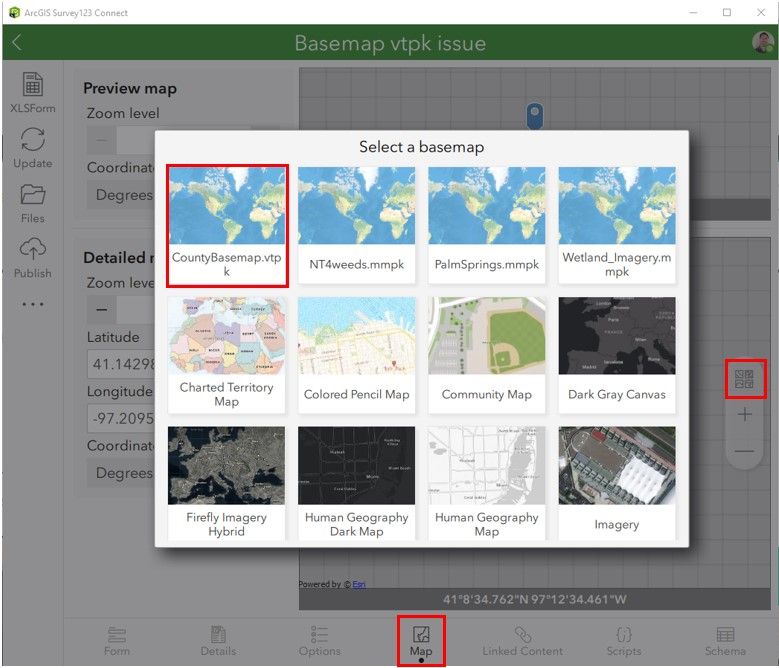Screen dimensions: 779x668
Task: Switch to the Scripts tab
Action: pyautogui.click(x=623, y=641)
